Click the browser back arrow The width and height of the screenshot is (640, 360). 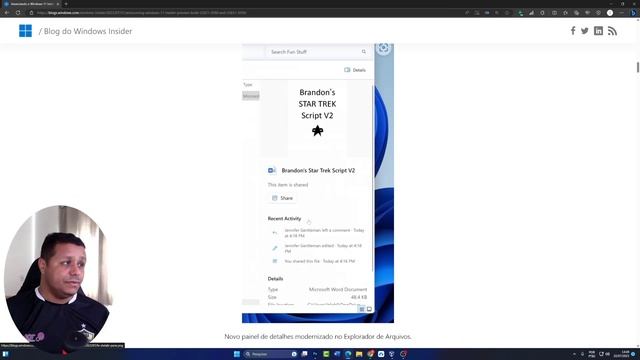[x=7, y=13]
